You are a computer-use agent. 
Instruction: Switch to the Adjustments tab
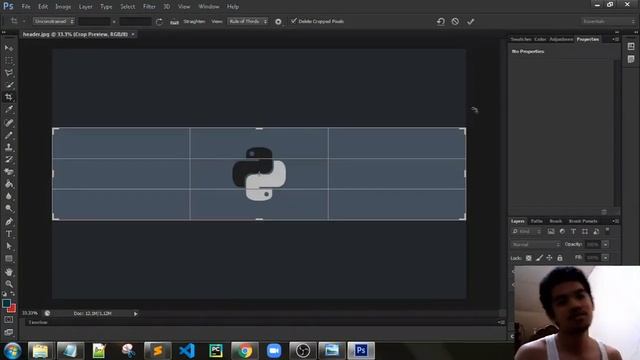[561, 39]
